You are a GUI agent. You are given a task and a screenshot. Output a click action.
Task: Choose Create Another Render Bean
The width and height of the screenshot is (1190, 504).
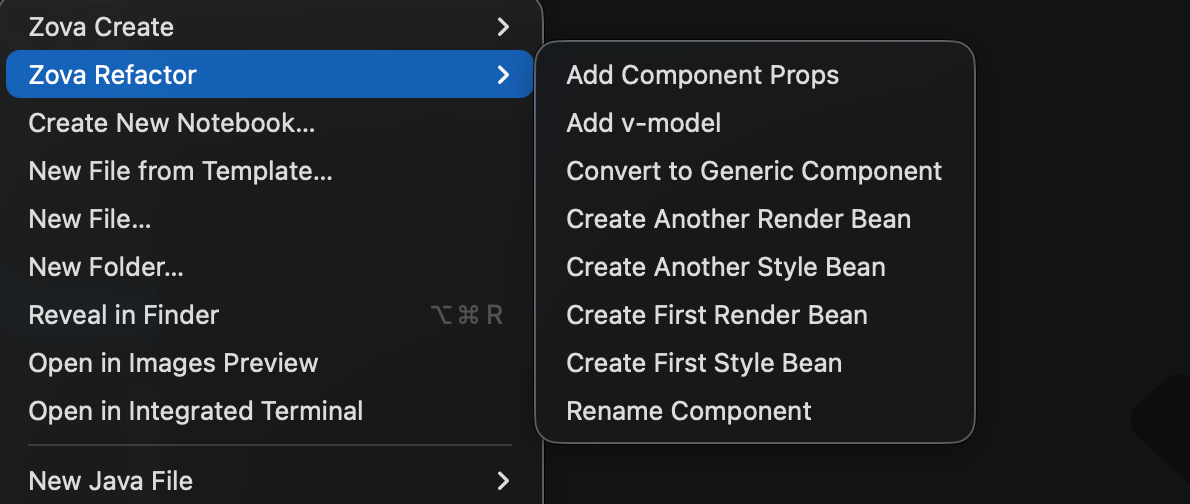(739, 219)
